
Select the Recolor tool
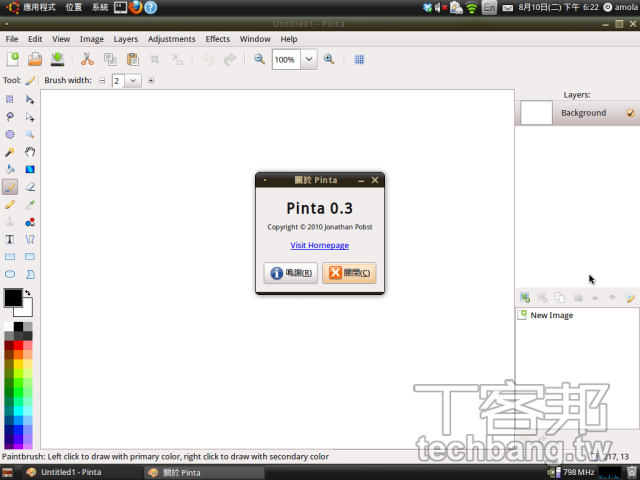(x=30, y=222)
